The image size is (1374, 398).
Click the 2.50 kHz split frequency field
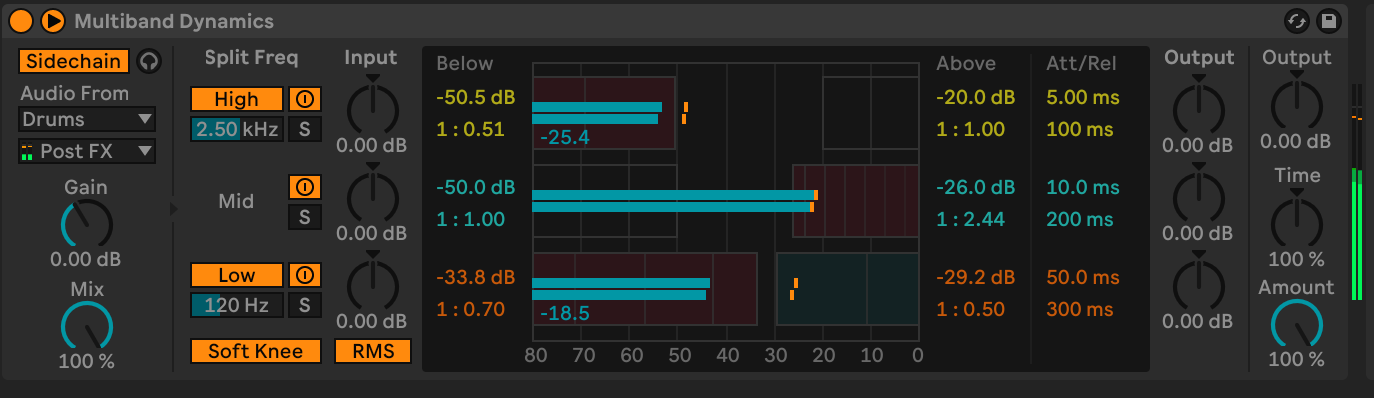point(236,129)
